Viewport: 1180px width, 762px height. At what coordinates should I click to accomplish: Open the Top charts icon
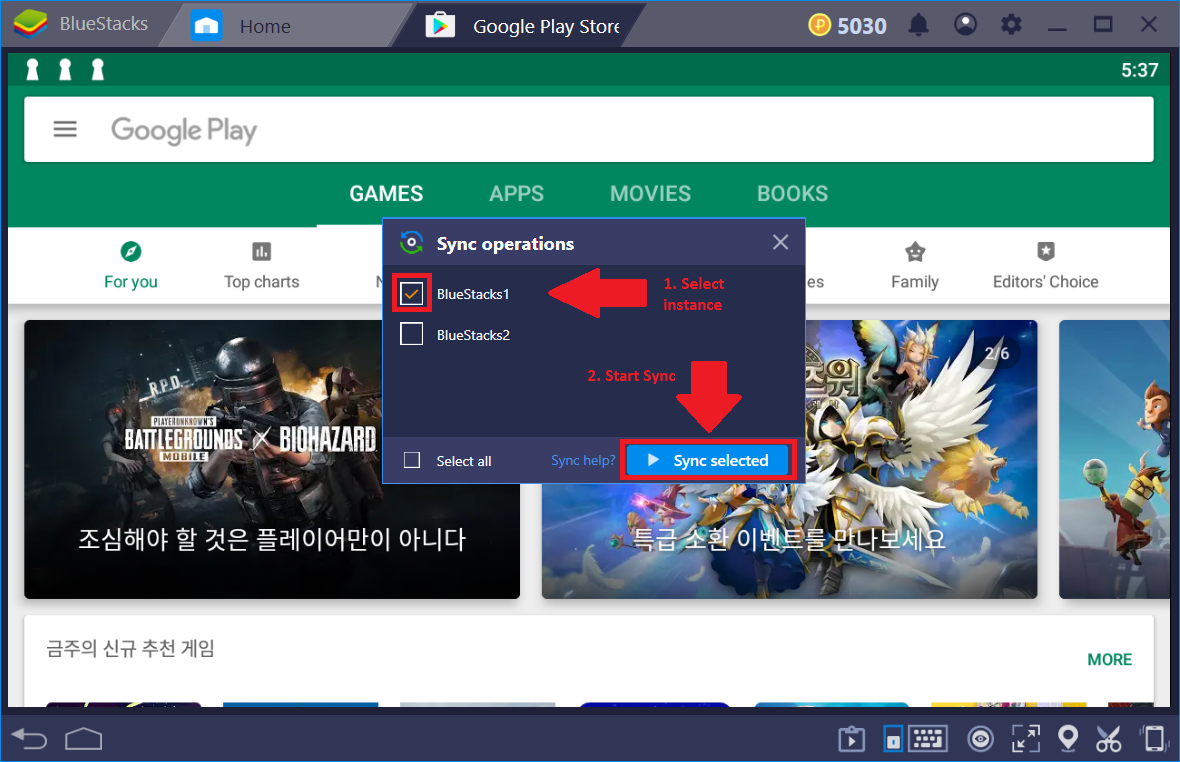point(261,251)
